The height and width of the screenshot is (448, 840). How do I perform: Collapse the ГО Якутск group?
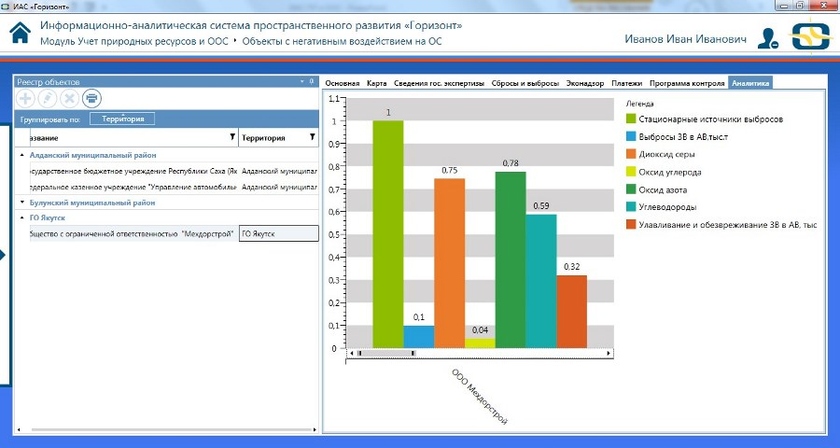pyautogui.click(x=22, y=217)
